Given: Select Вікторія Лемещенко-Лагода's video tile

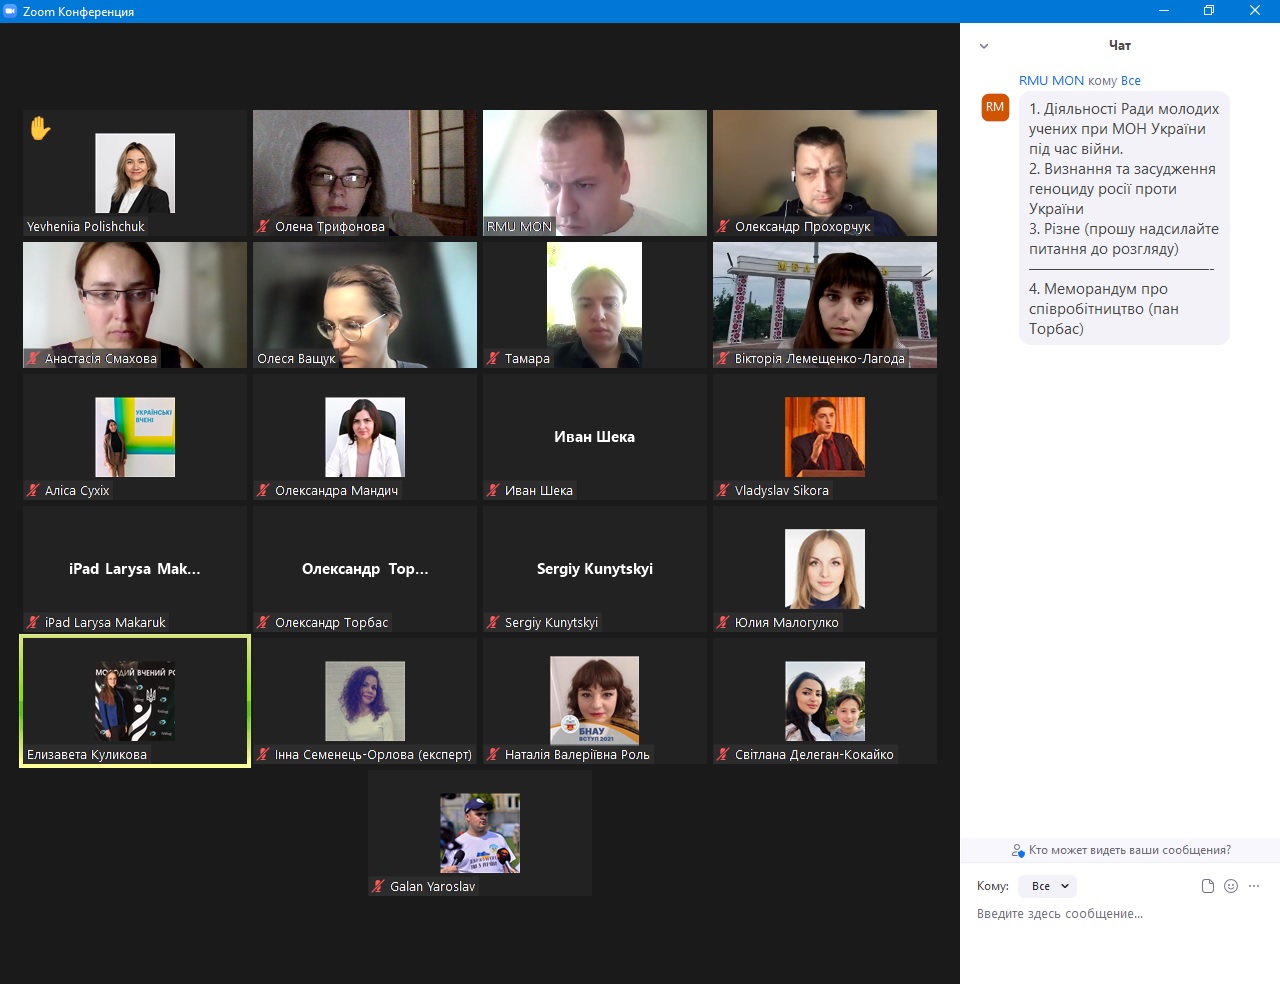Looking at the screenshot, I should (x=825, y=304).
